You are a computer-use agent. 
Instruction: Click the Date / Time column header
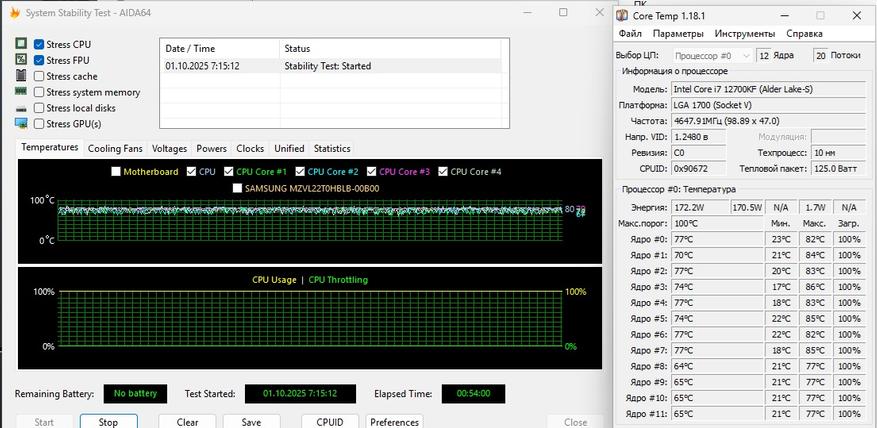pos(219,49)
